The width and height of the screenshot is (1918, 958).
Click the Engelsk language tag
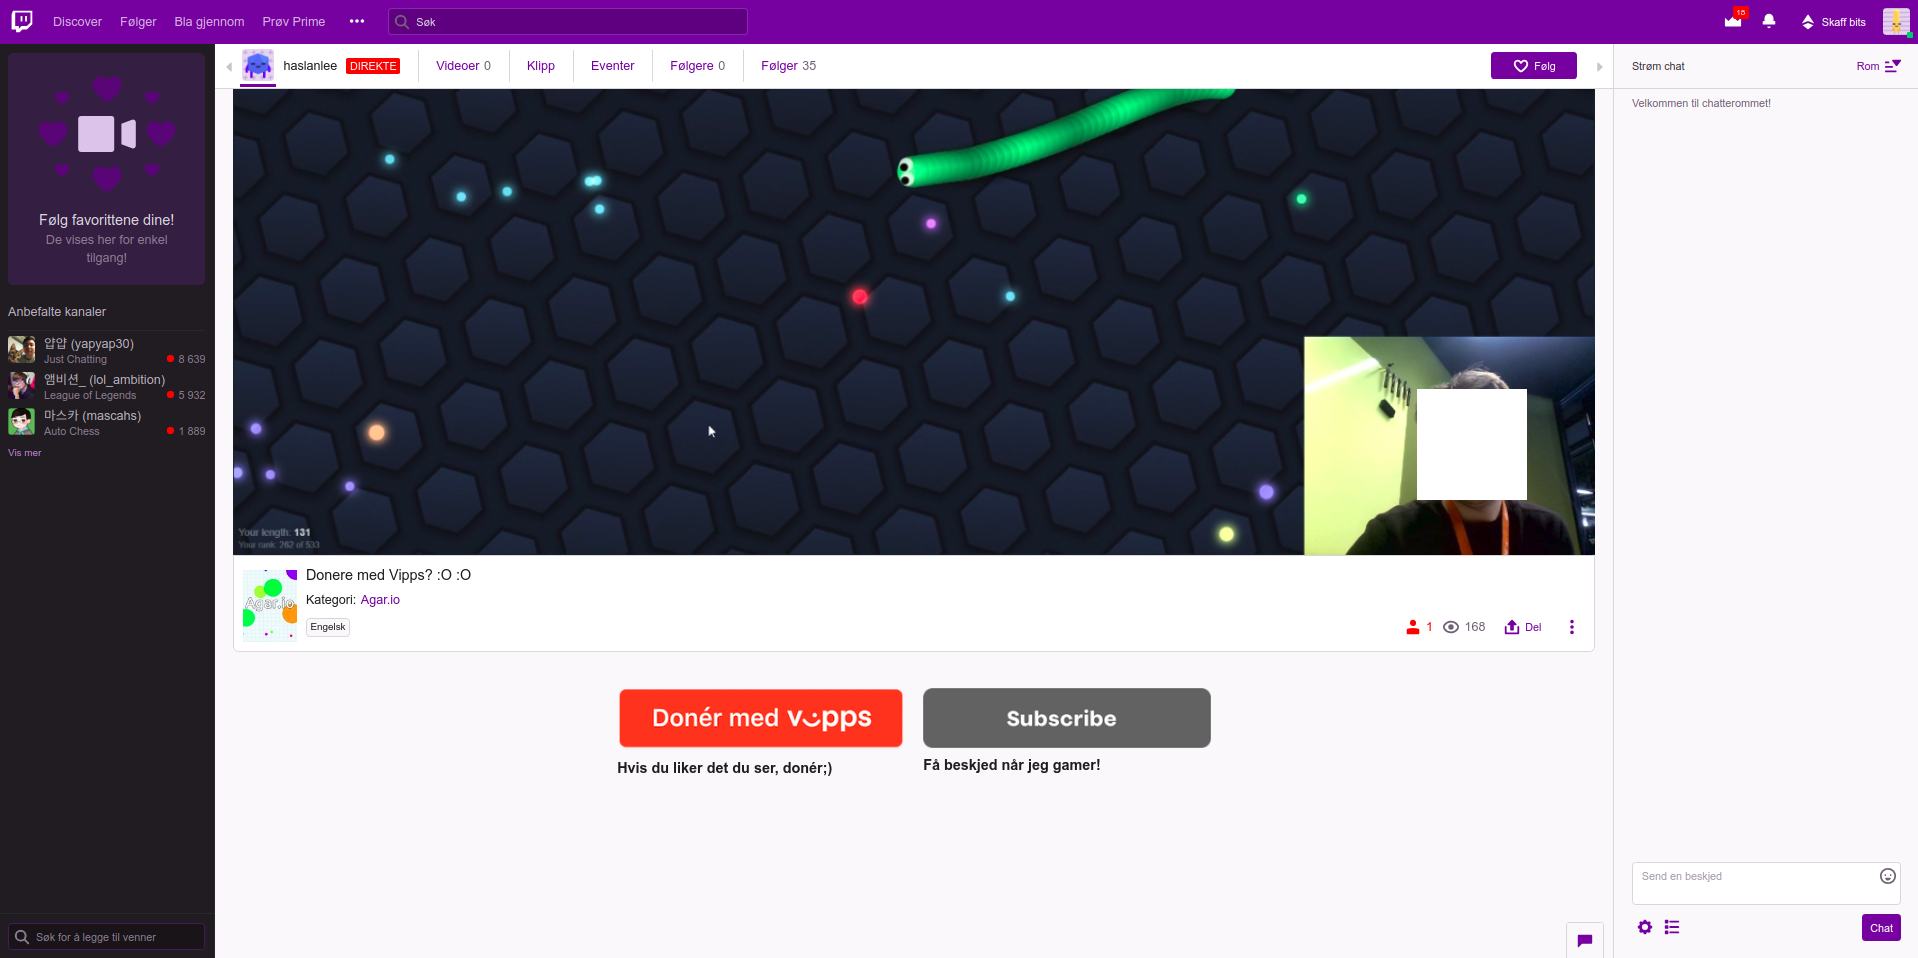pyautogui.click(x=328, y=627)
